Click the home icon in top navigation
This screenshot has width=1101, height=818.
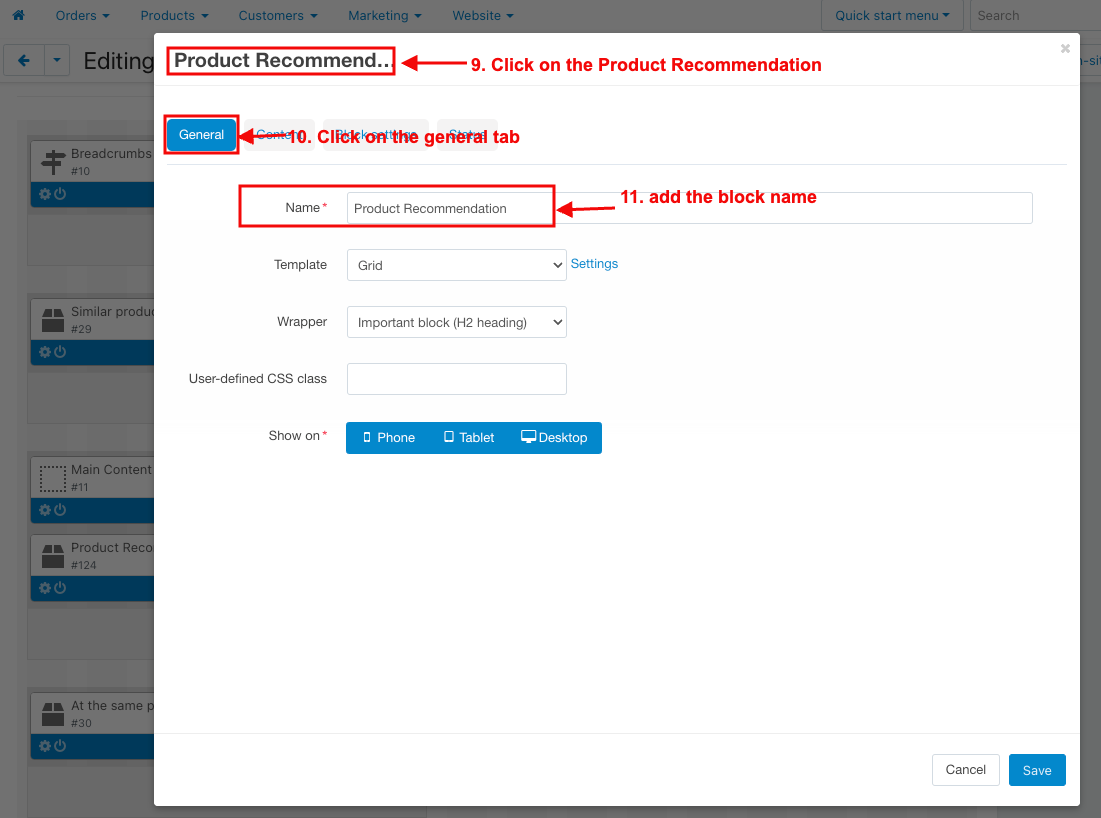(x=19, y=15)
